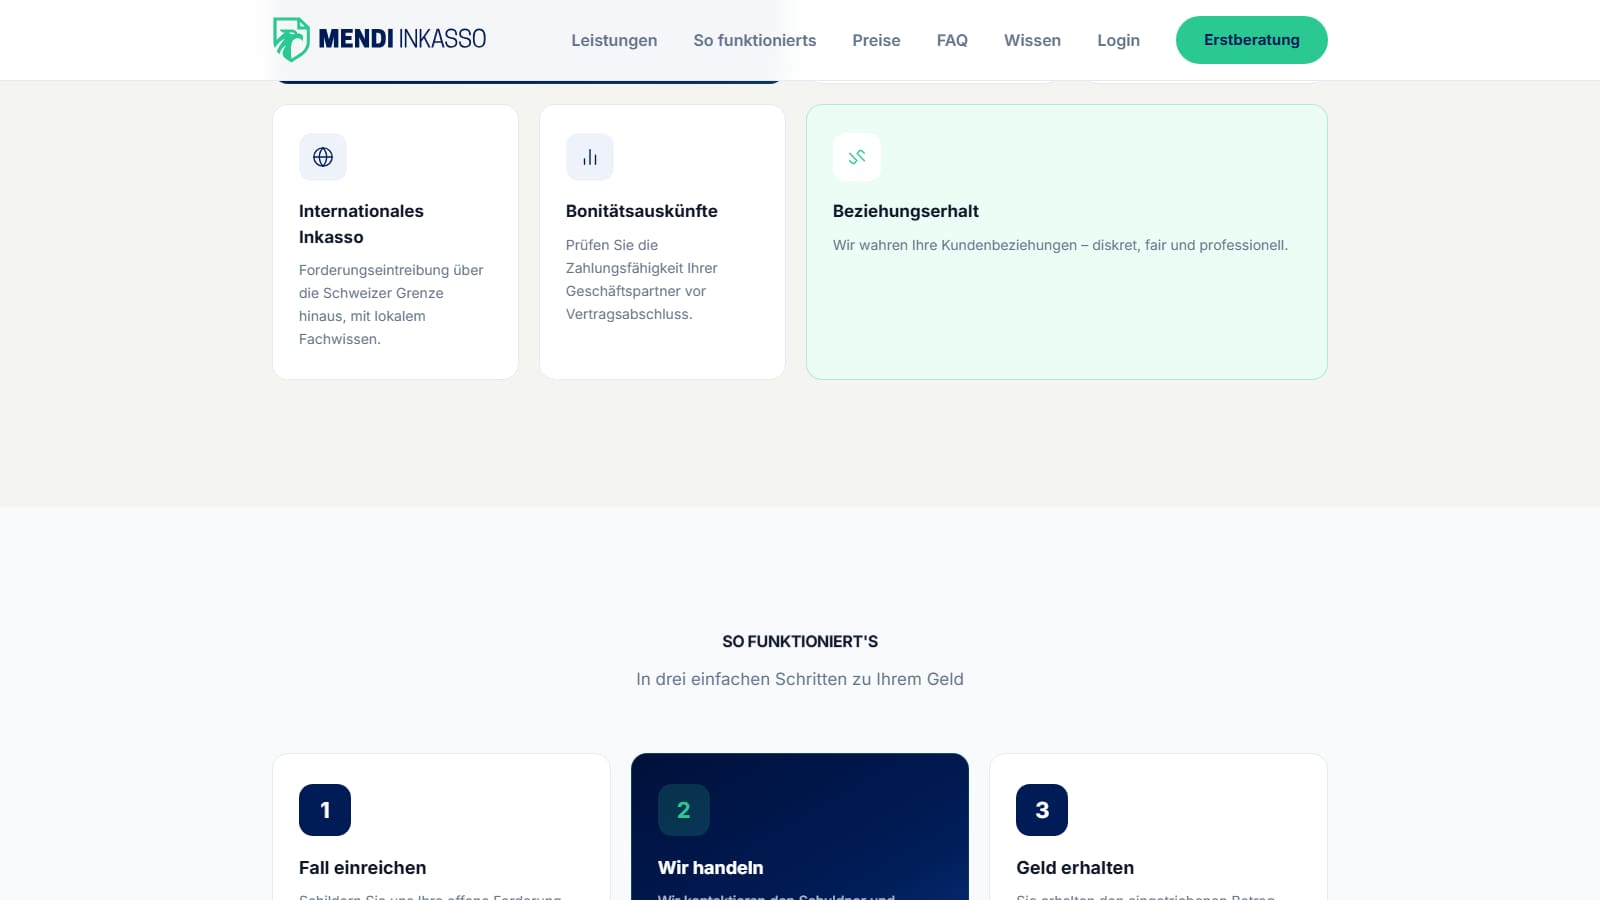1600x900 pixels.
Task: Click the Login link
Action: click(x=1118, y=40)
